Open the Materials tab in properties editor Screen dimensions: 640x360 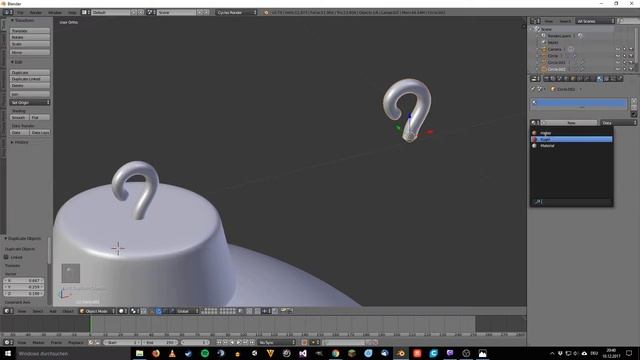point(599,78)
